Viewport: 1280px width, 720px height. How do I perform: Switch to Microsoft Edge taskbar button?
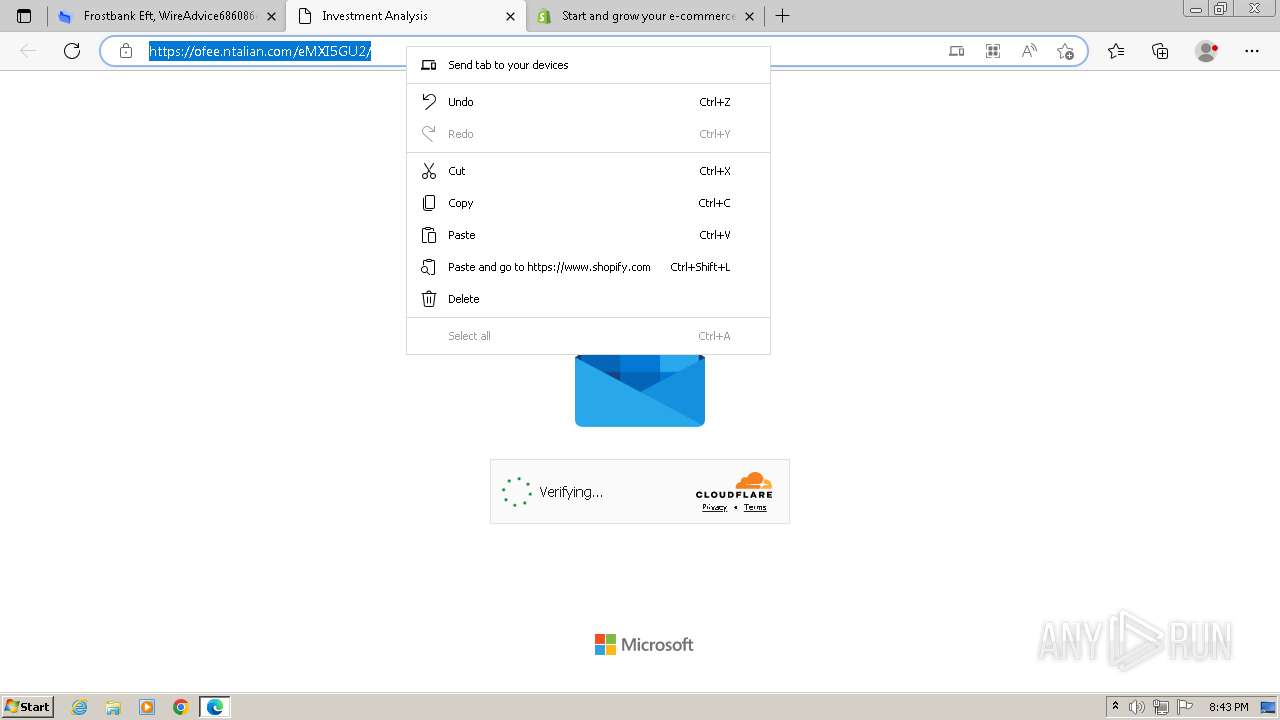pos(215,707)
